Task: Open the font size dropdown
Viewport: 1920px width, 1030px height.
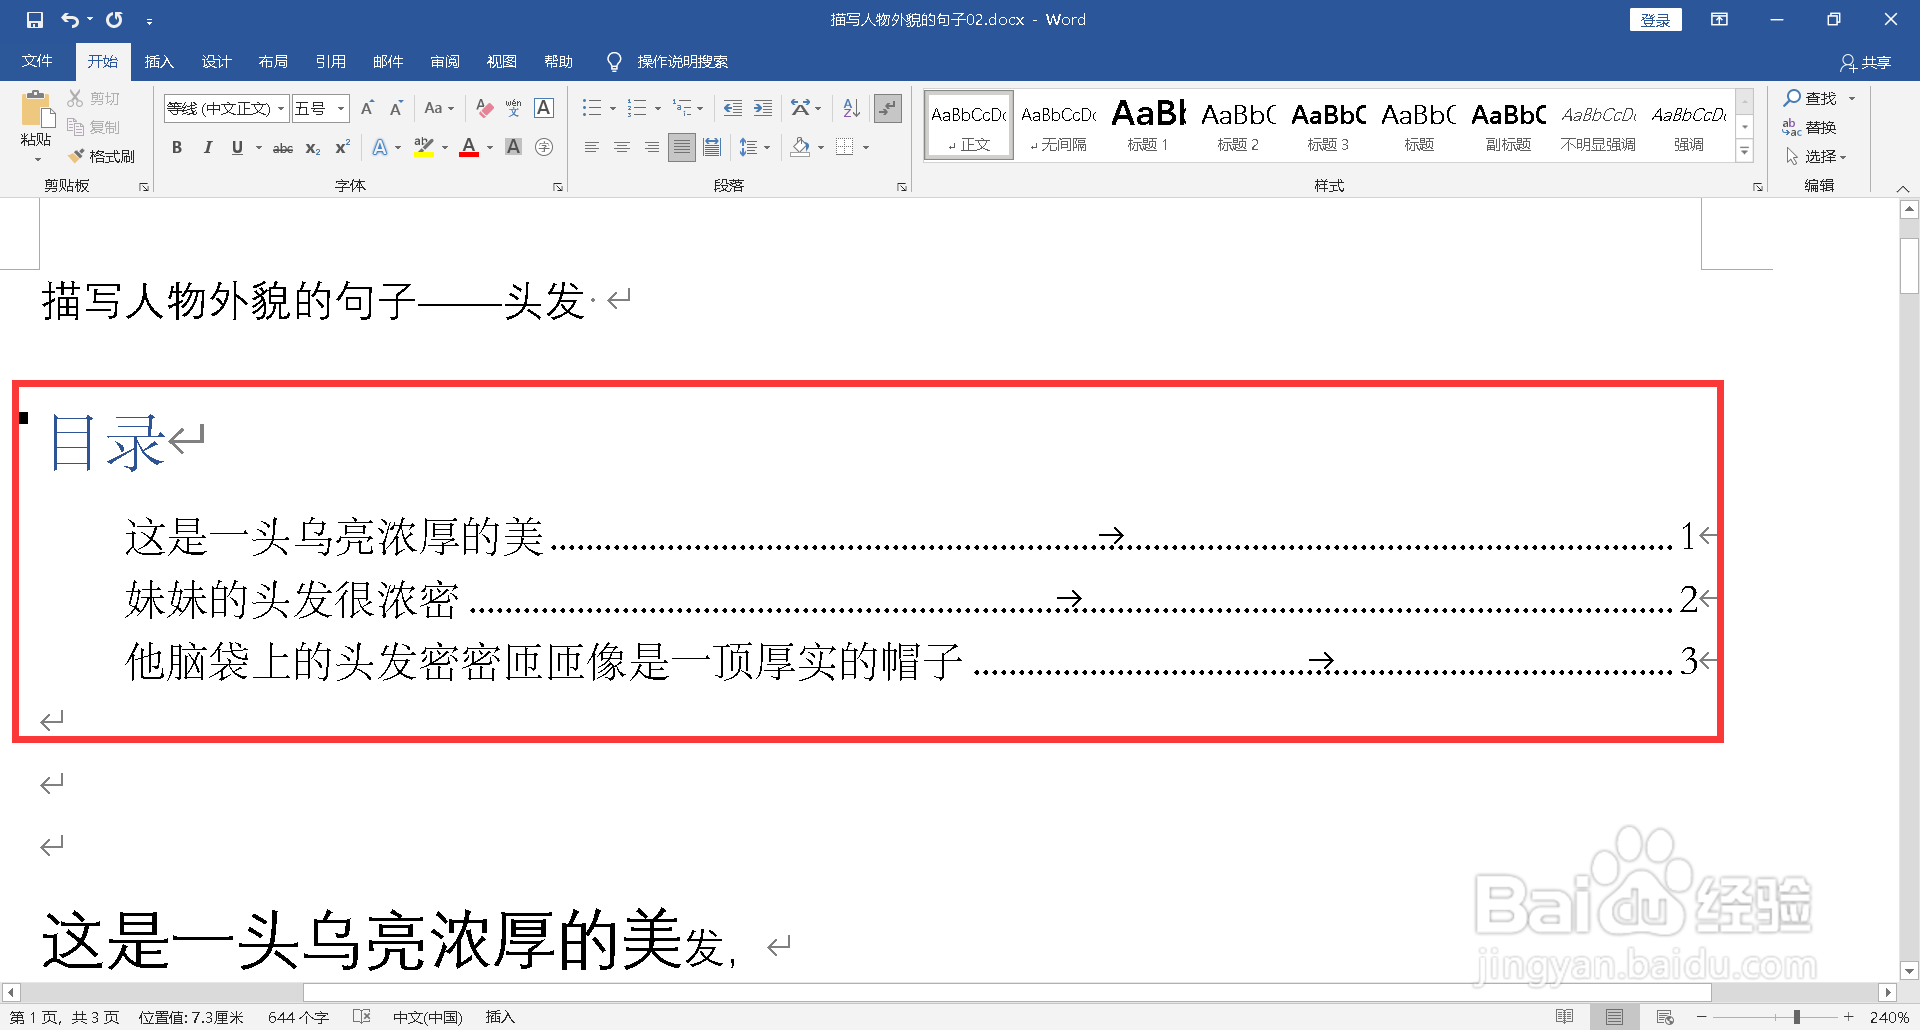Action: (x=341, y=108)
